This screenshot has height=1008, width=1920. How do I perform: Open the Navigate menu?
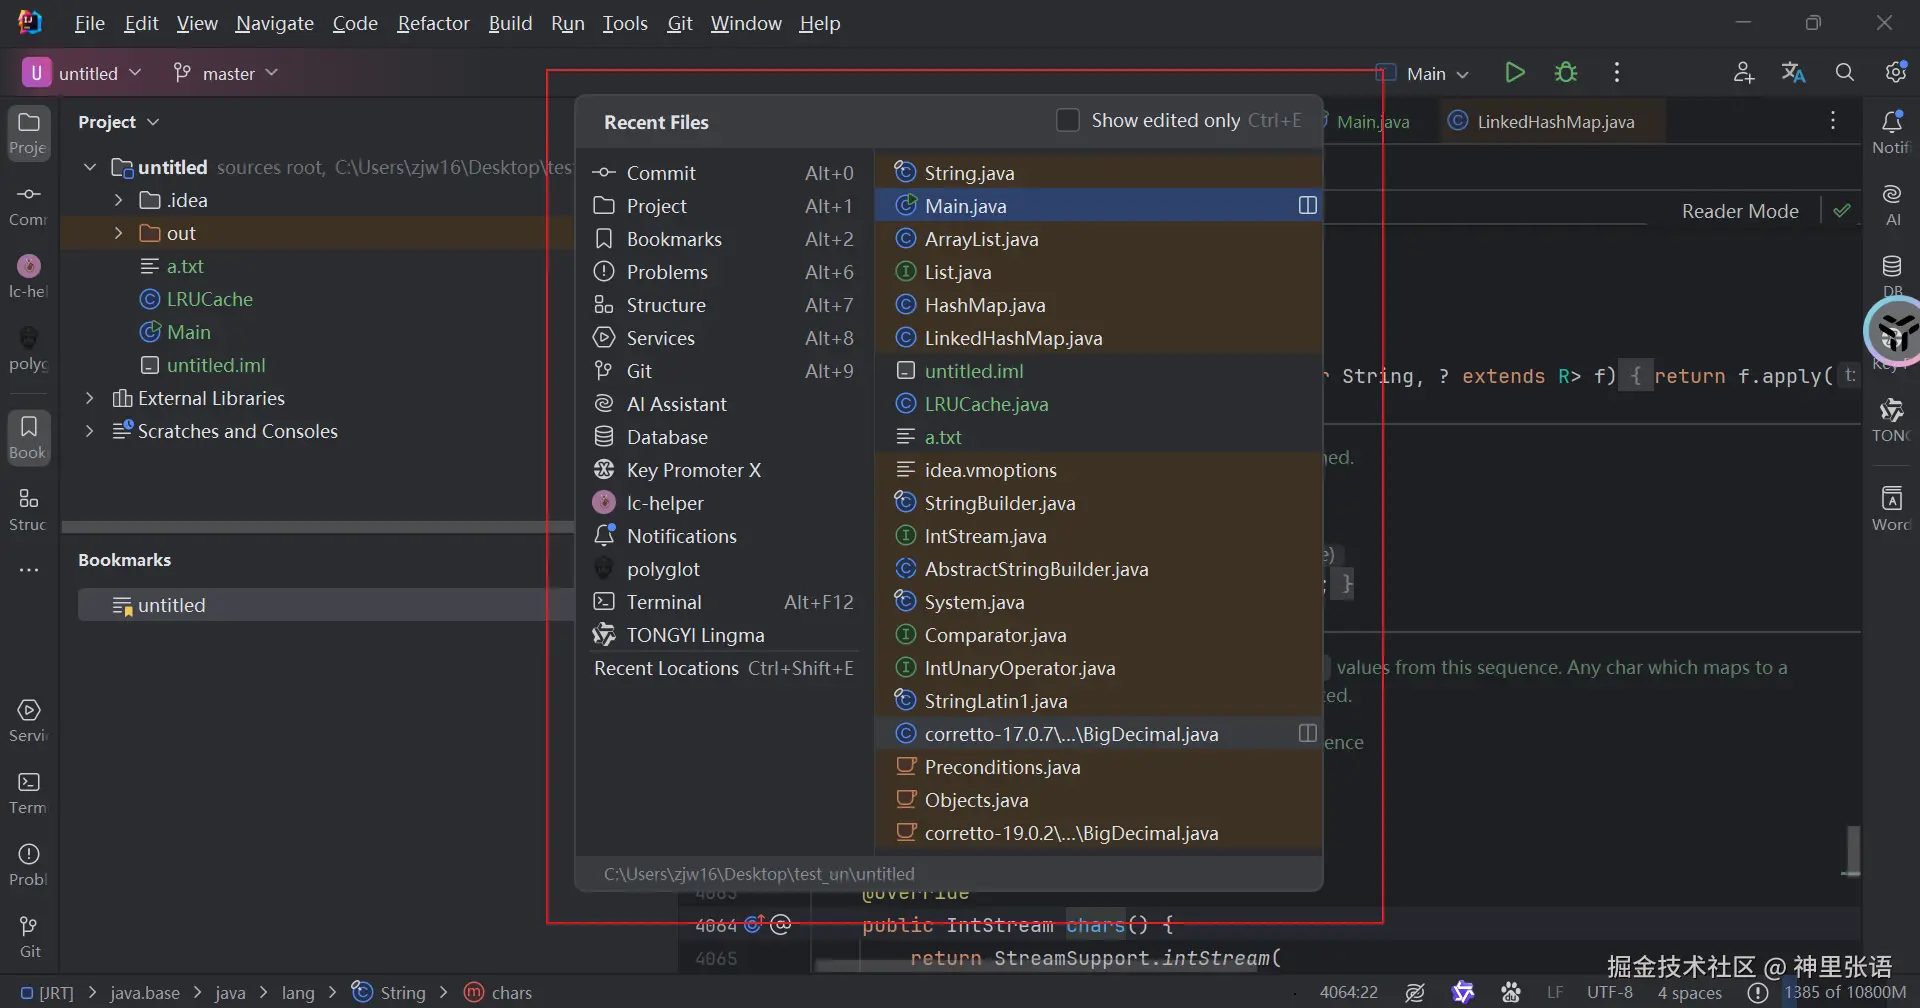275,23
